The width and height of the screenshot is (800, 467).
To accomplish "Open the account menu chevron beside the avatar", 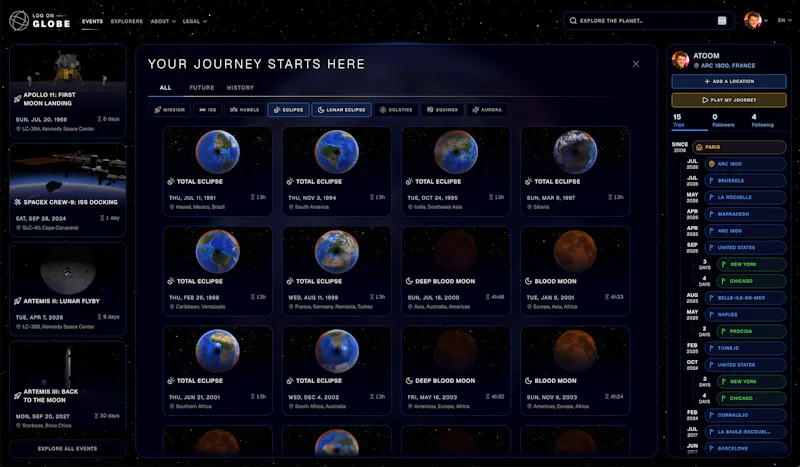I will click(766, 21).
